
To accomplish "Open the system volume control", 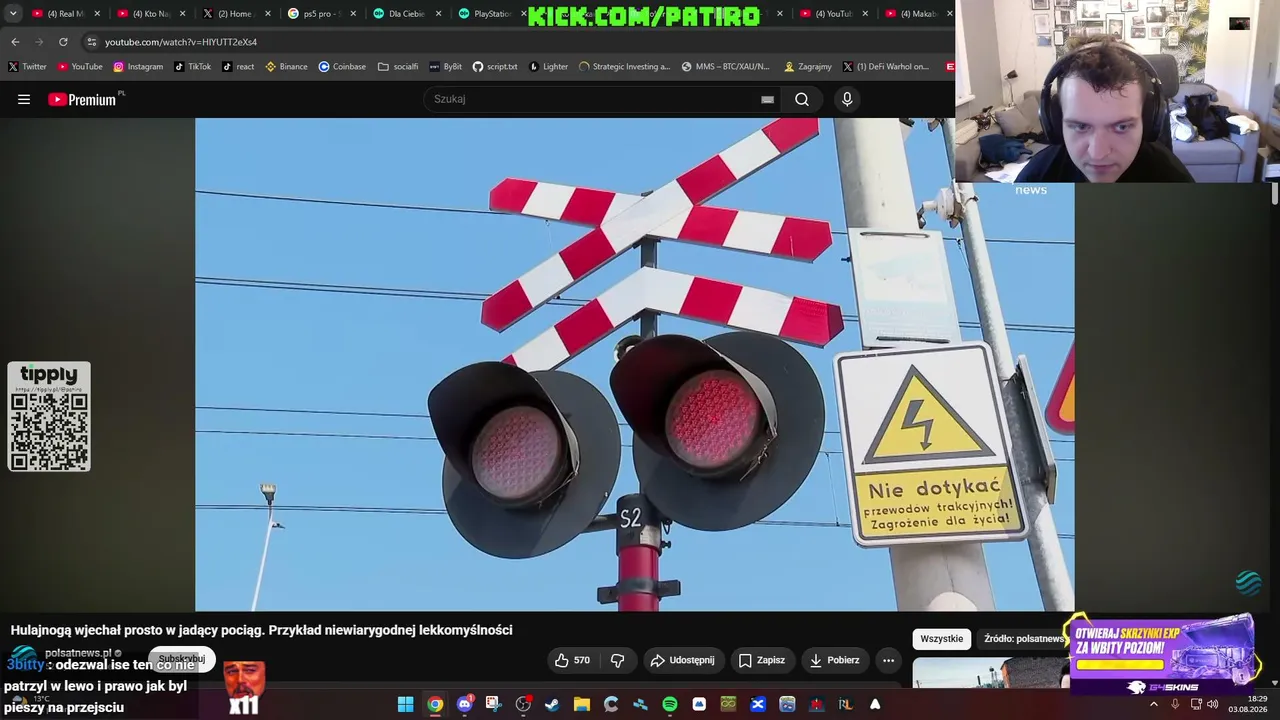I will click(x=1213, y=704).
